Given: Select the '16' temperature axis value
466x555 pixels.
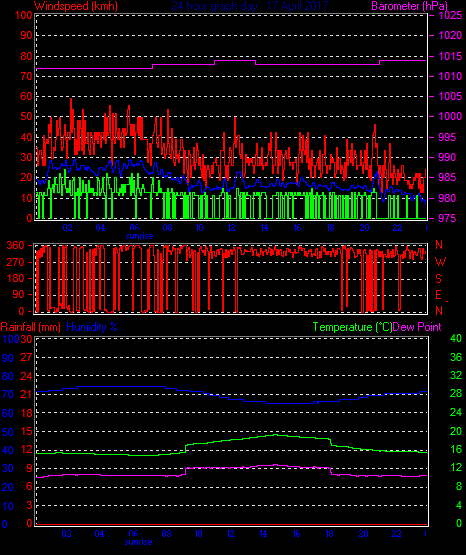Looking at the screenshot, I should pos(456,449).
